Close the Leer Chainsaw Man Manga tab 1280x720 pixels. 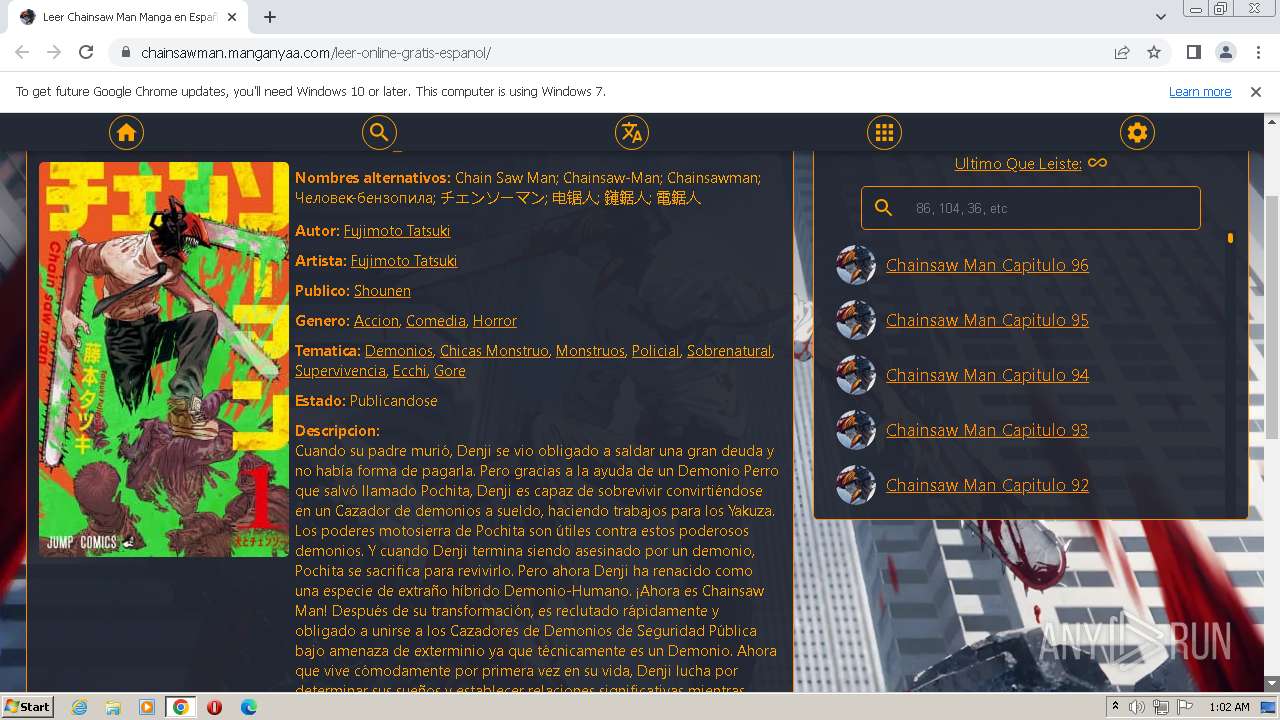coord(231,17)
